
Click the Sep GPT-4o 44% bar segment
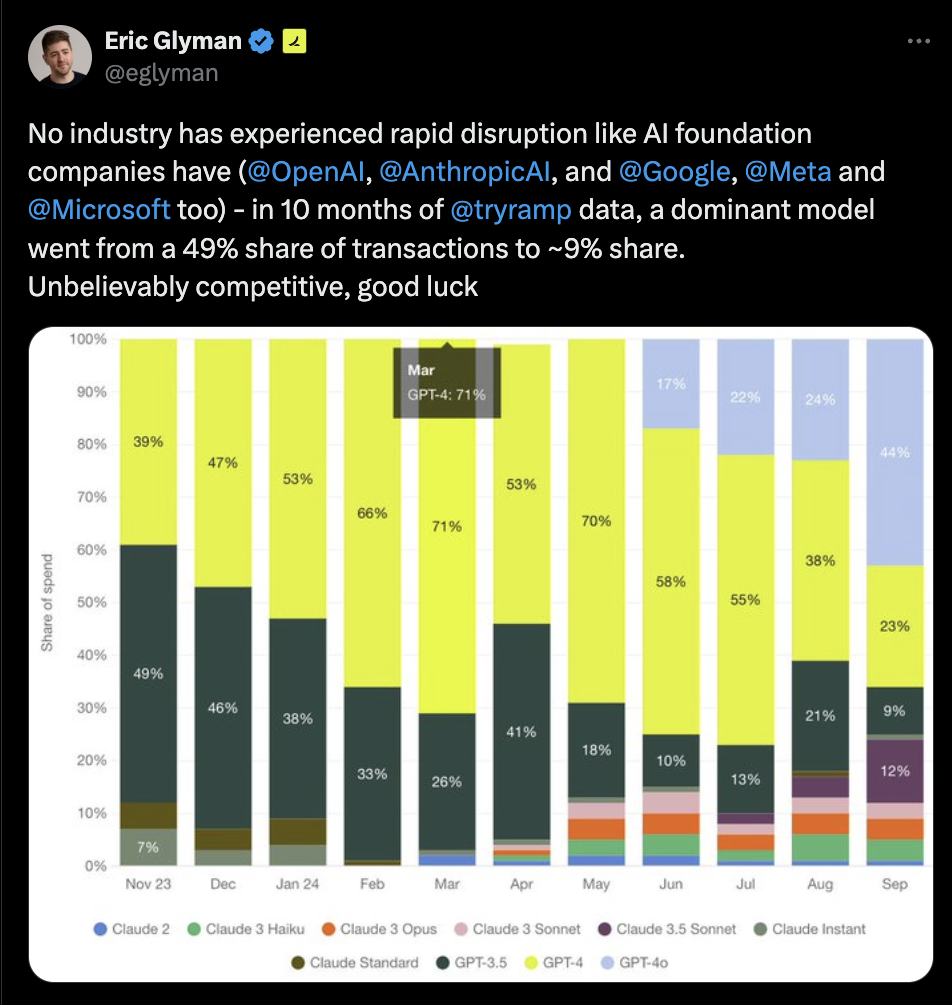895,452
